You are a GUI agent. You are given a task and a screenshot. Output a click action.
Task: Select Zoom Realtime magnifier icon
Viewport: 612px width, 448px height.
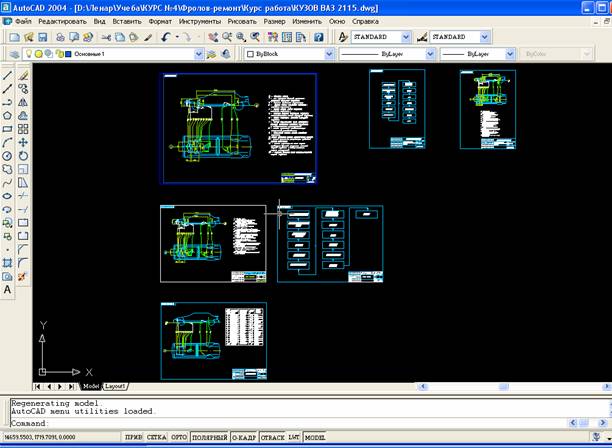click(x=227, y=37)
